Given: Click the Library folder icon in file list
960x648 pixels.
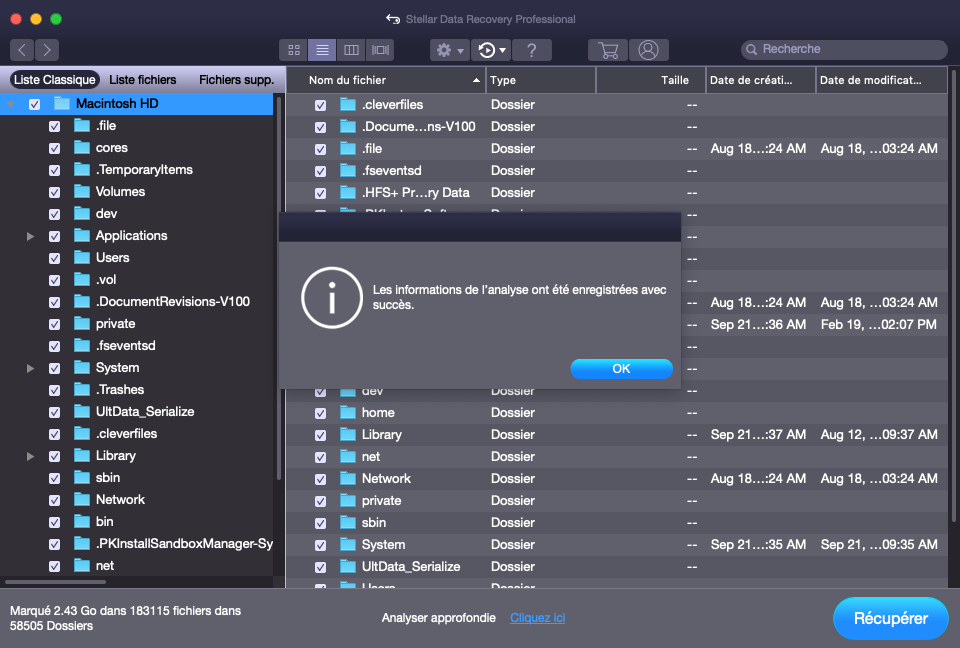Looking at the screenshot, I should click(348, 434).
